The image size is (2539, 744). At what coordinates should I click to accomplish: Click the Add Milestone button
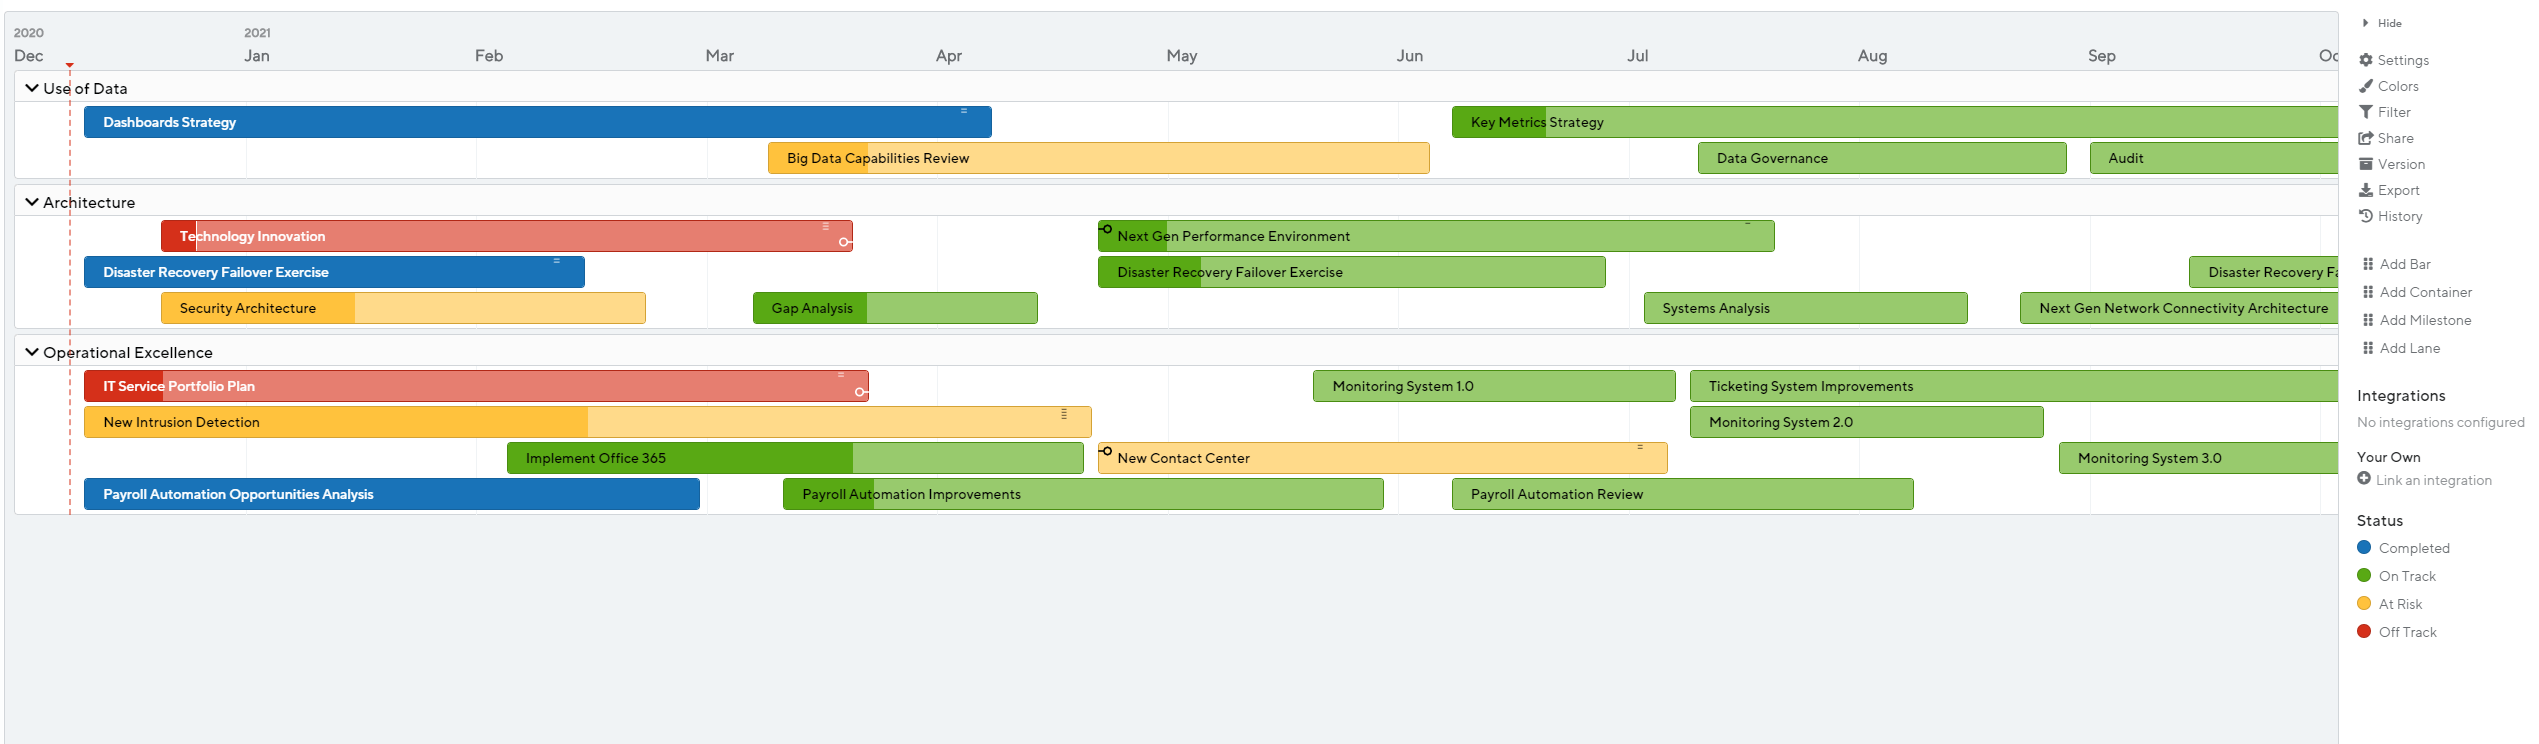(2425, 320)
